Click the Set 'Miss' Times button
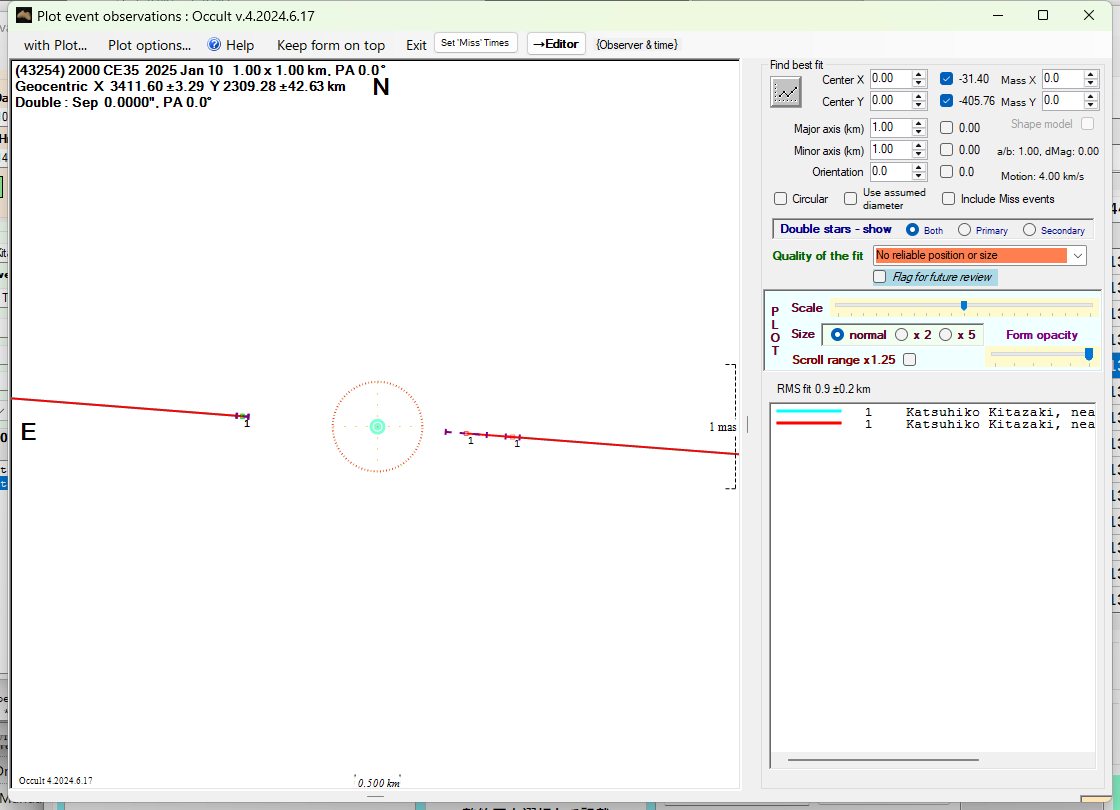 (475, 43)
